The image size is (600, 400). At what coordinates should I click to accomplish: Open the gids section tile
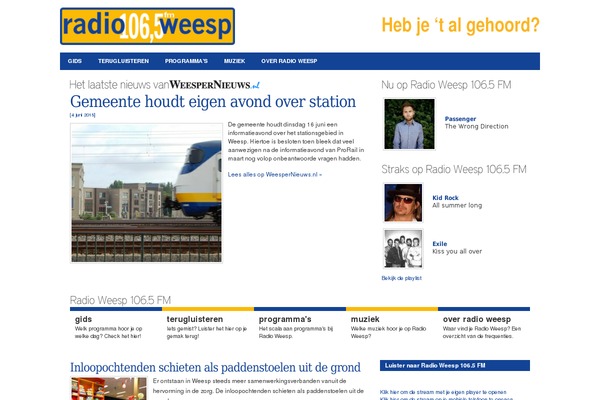[x=116, y=324]
